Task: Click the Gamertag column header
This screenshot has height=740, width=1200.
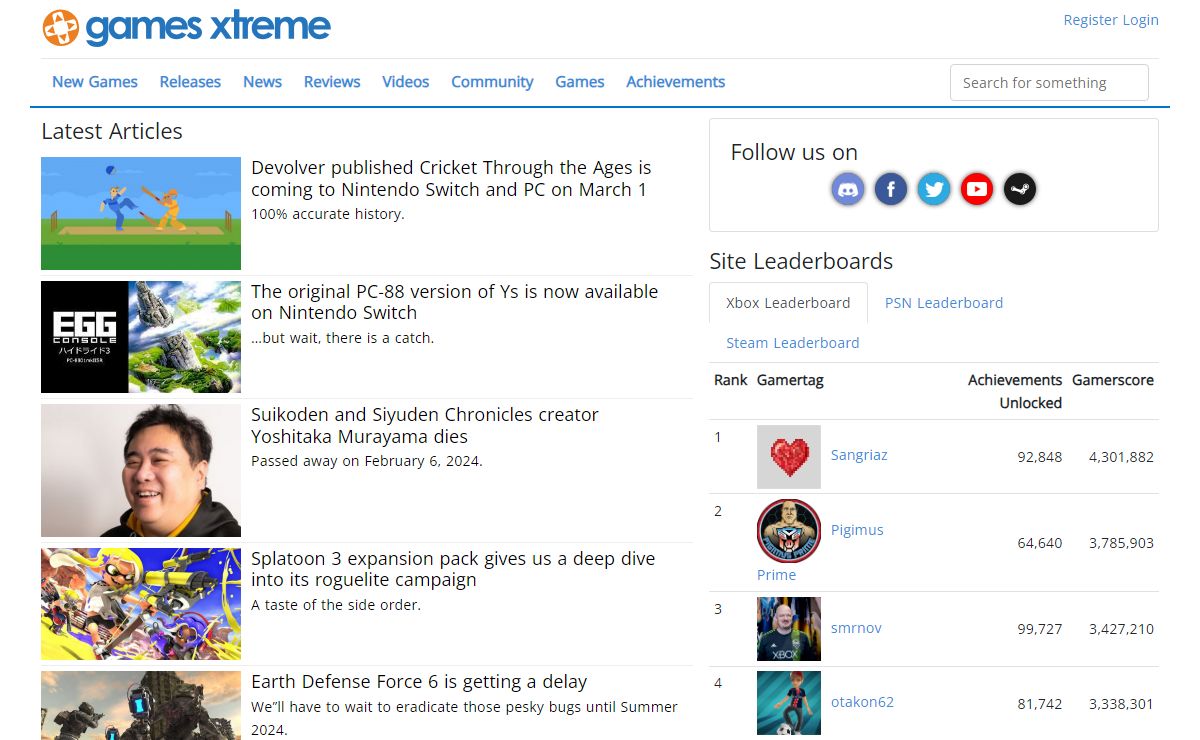Action: pos(790,380)
